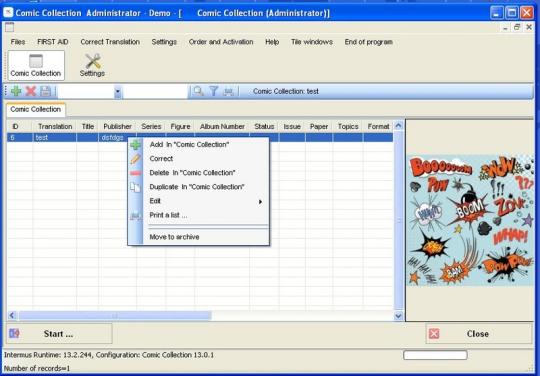Sort by the Publisher column header
This screenshot has height=376, width=540.
click(x=117, y=126)
